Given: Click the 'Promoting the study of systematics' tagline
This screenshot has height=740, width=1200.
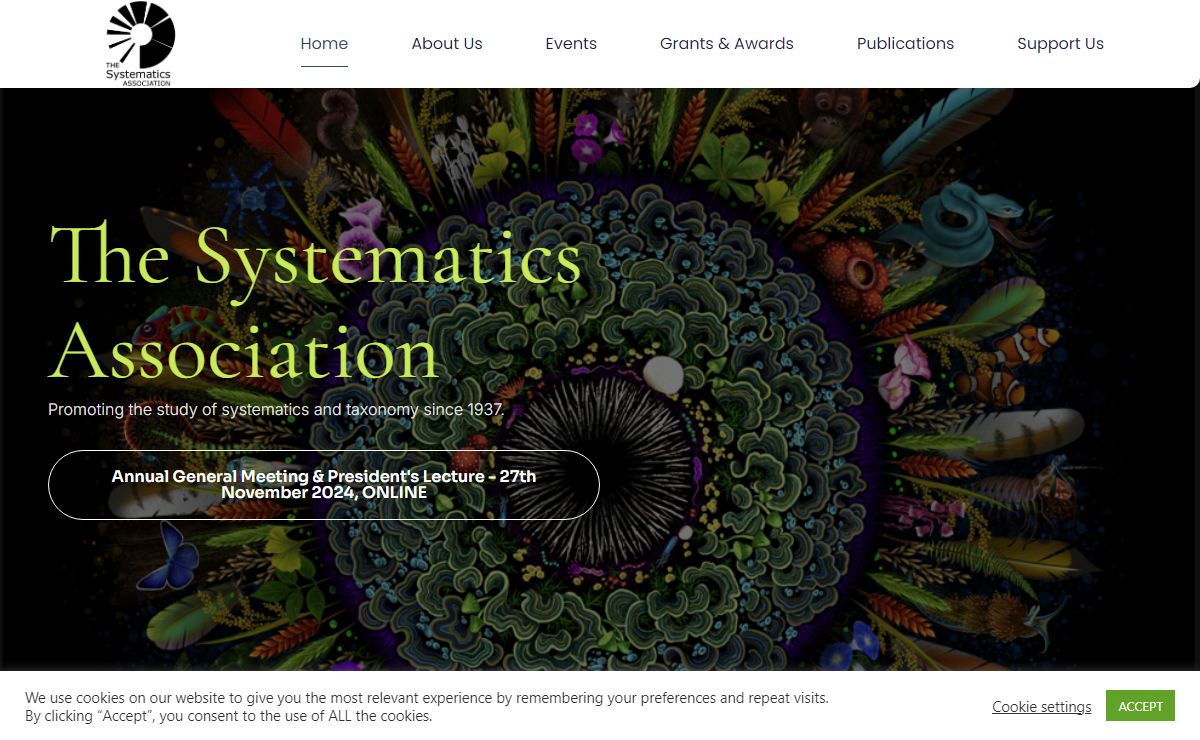Looking at the screenshot, I should [x=276, y=410].
